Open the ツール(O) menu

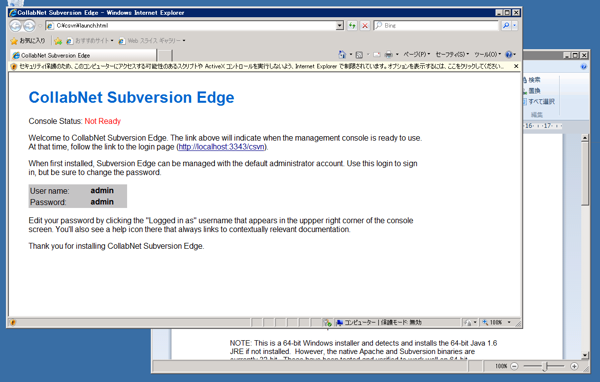488,54
